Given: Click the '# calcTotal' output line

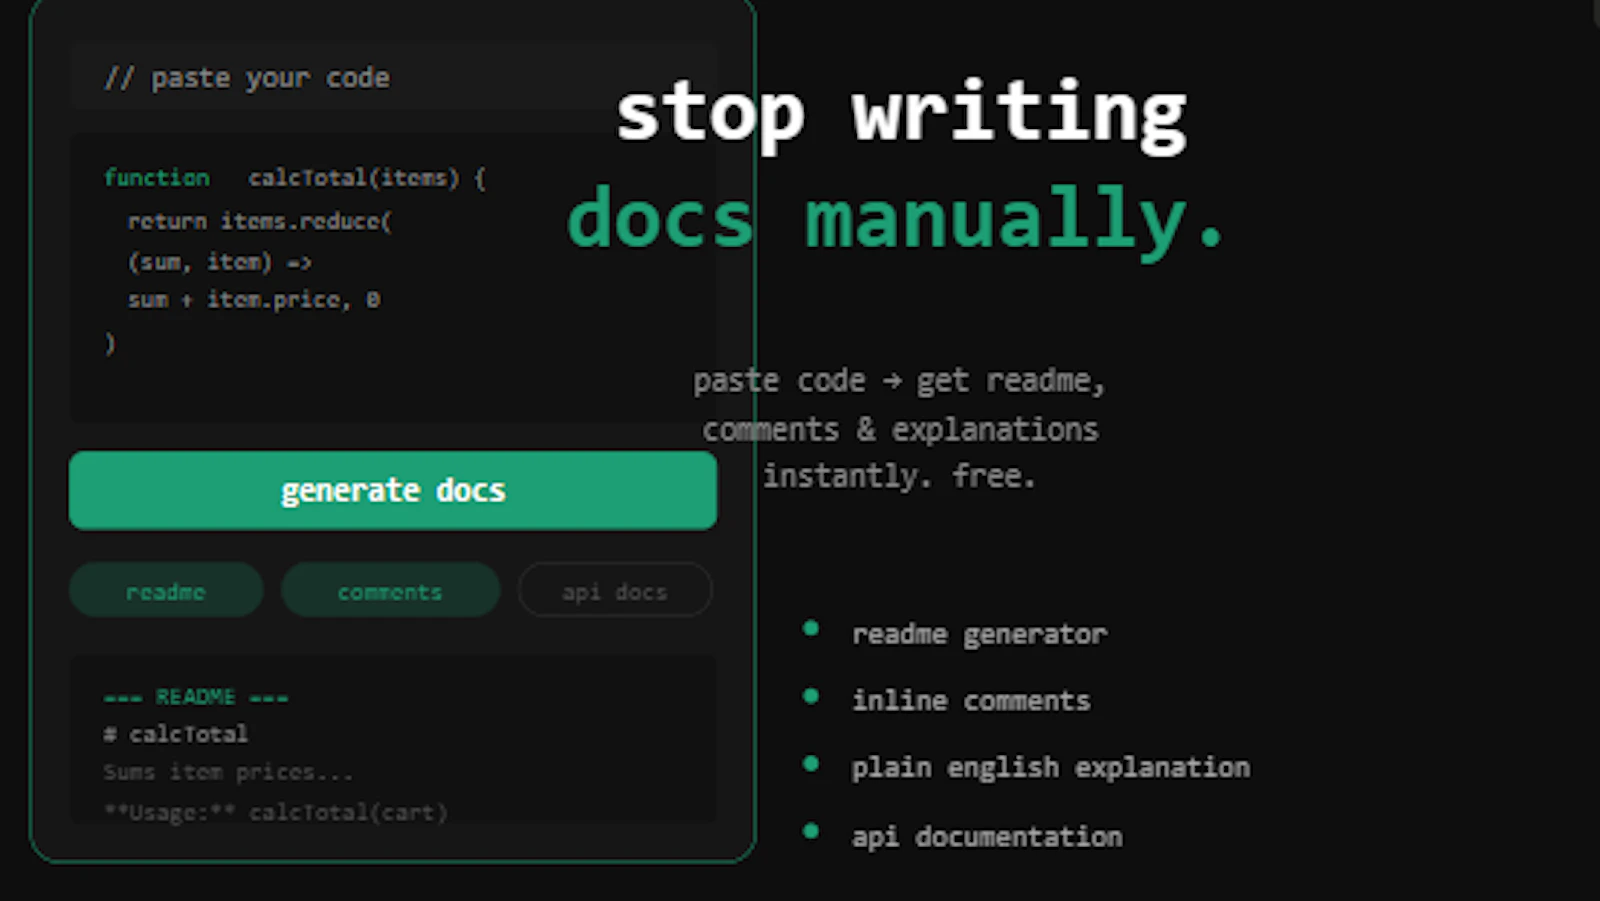Looking at the screenshot, I should click(176, 734).
